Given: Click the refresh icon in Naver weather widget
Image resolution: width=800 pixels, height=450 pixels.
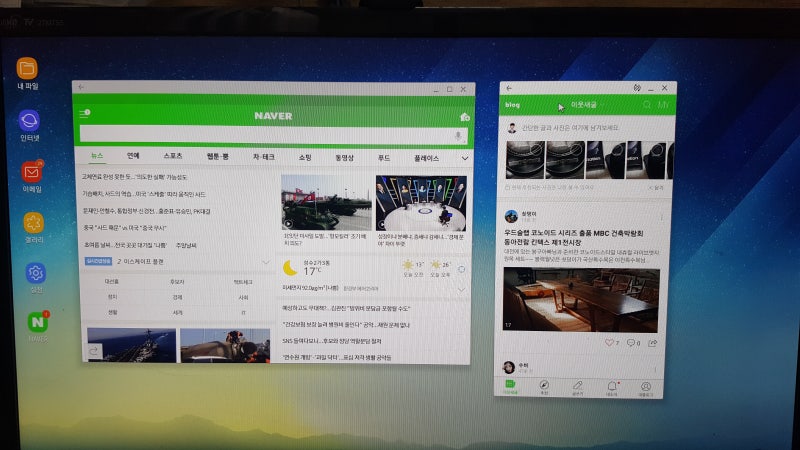Looking at the screenshot, I should (461, 269).
